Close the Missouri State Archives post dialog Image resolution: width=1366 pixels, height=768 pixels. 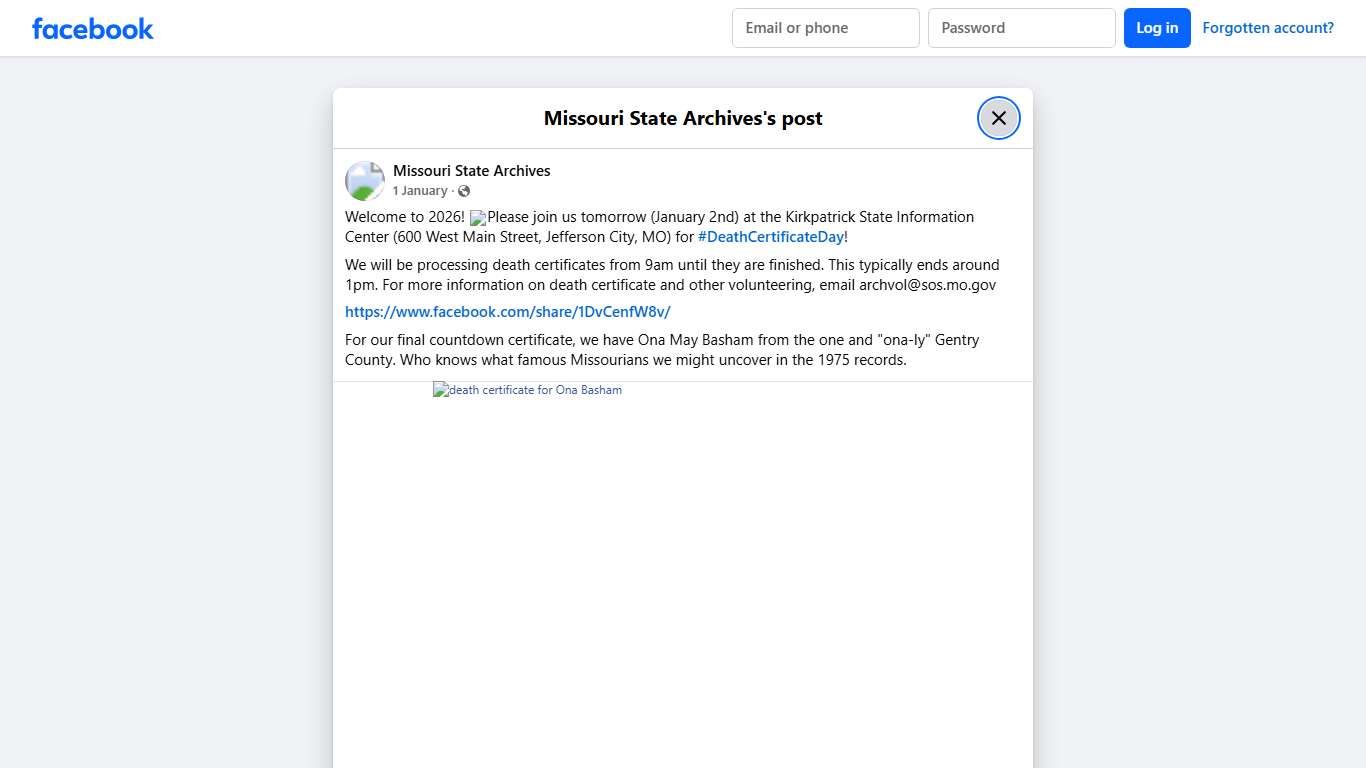tap(998, 118)
